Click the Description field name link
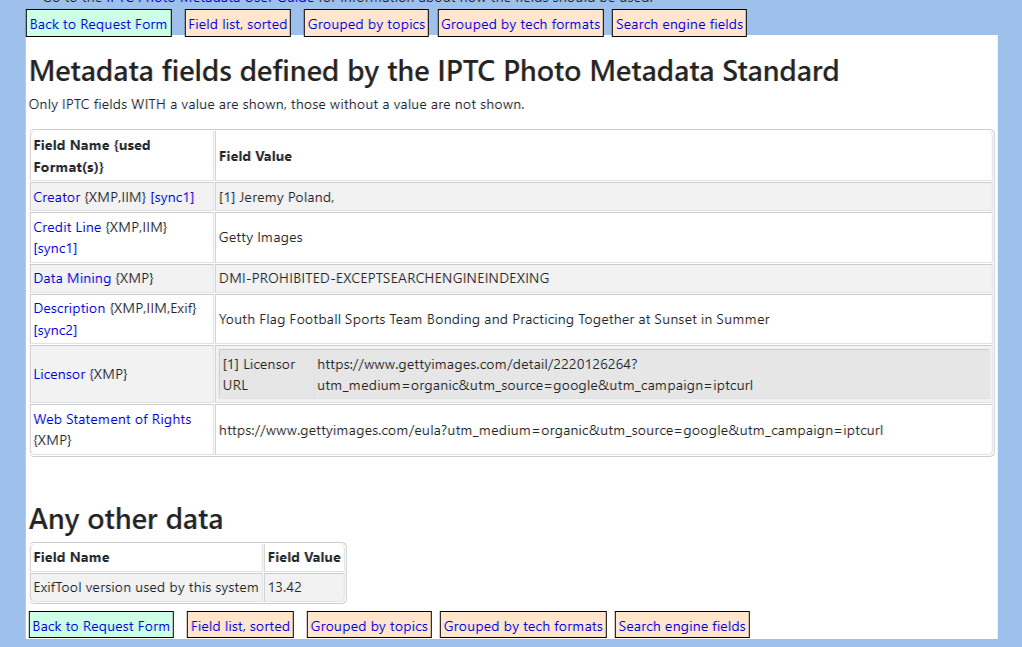 (69, 308)
